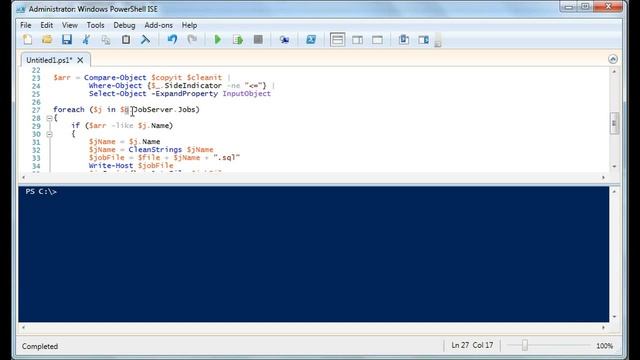640x360 pixels.
Task: Click the console pane scroll up arrow
Action: [x=614, y=191]
